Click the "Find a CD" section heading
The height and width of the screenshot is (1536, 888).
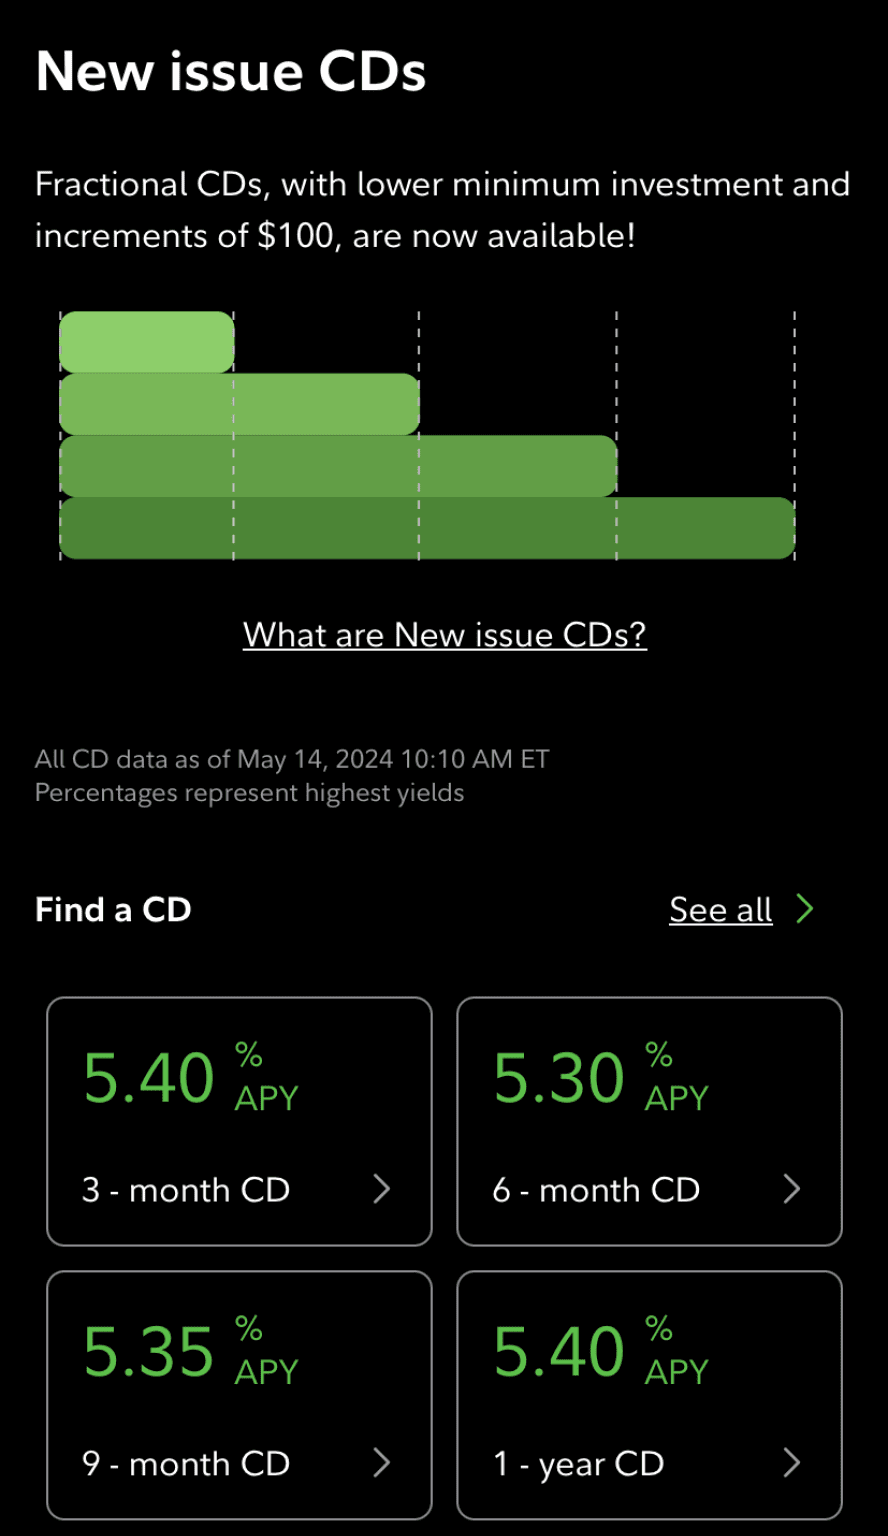(x=113, y=910)
